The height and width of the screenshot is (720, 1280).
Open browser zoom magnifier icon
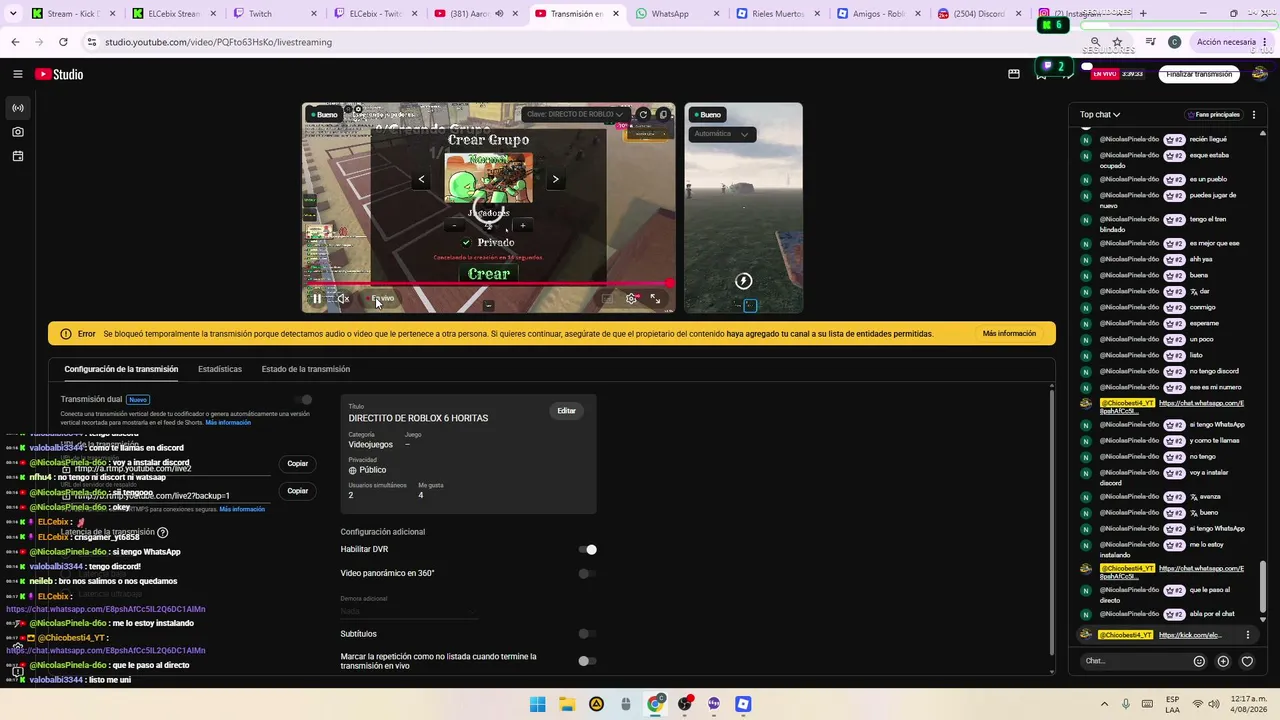[x=1095, y=42]
